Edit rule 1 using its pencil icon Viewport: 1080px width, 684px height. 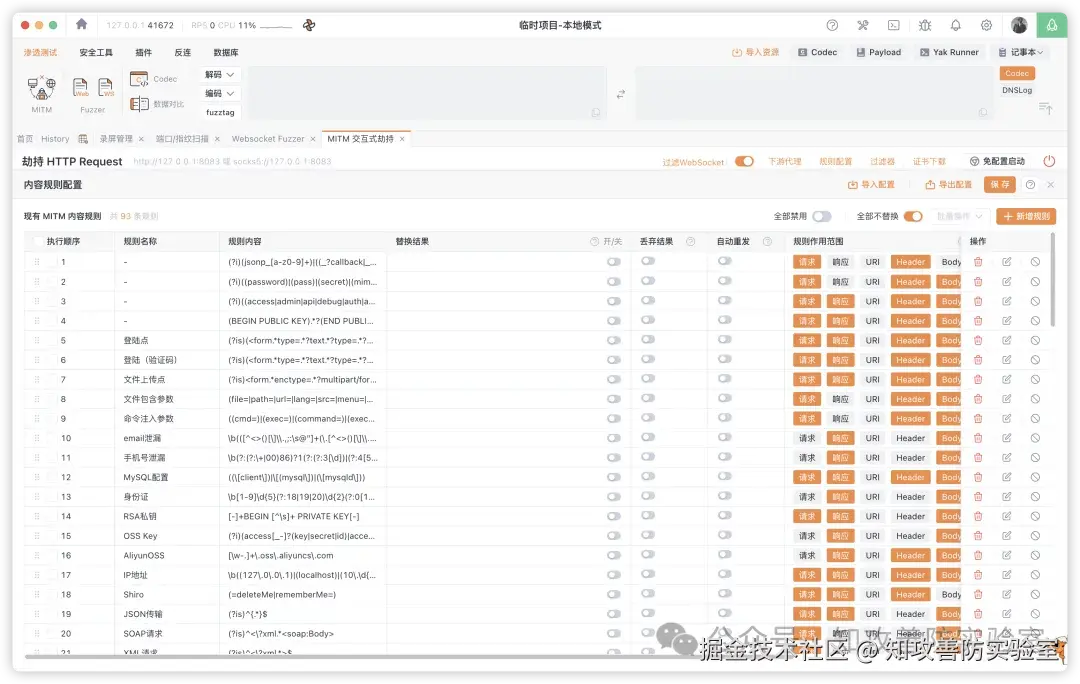tap(1007, 261)
